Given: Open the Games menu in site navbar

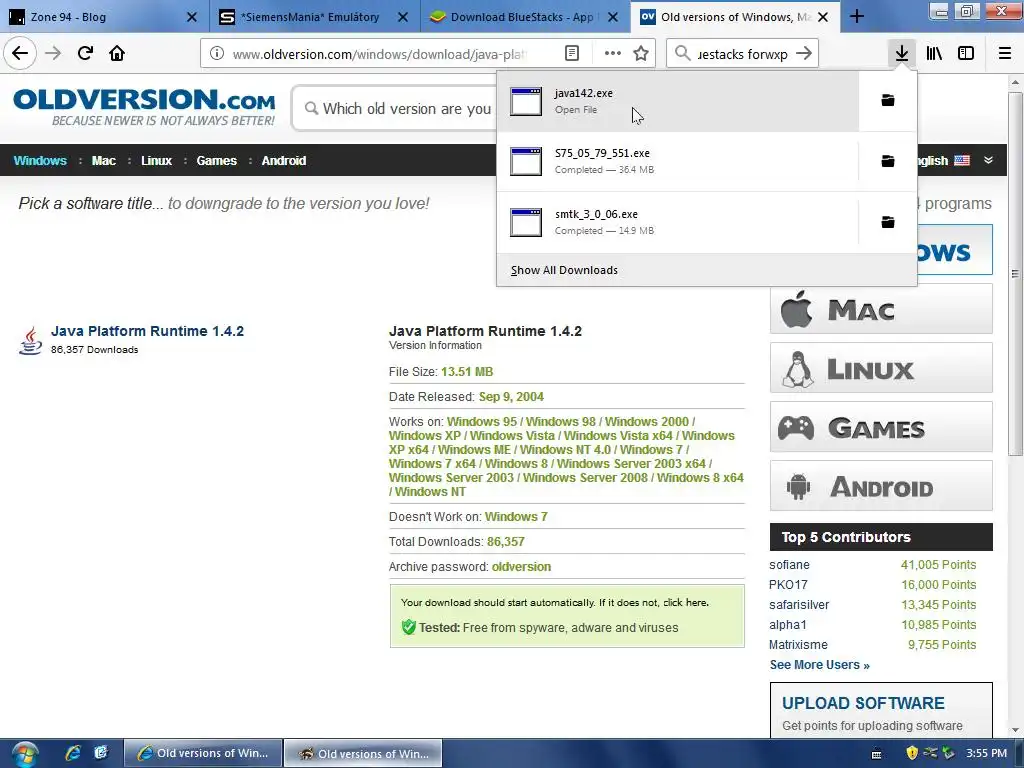Looking at the screenshot, I should click(x=216, y=161).
